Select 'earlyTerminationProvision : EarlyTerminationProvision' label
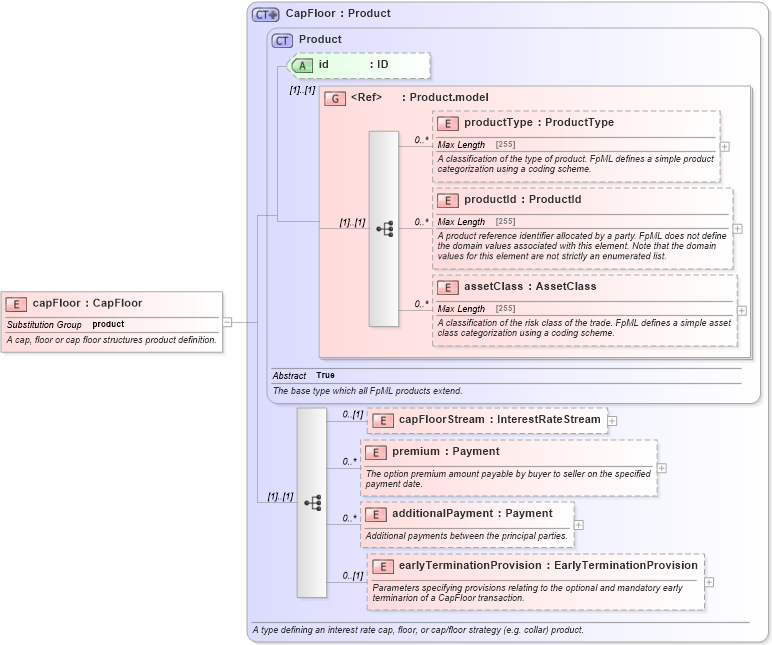772x645 pixels. pyautogui.click(x=548, y=565)
